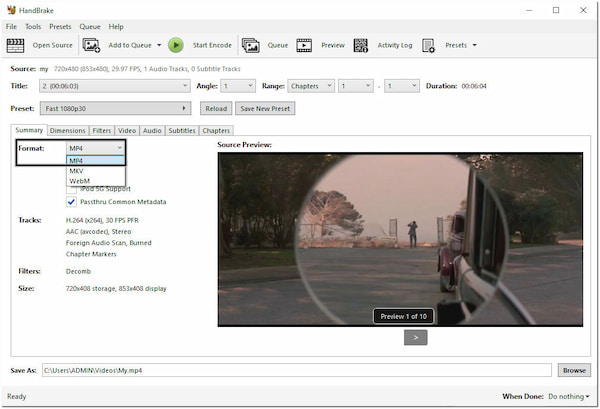This screenshot has height=409, width=600.
Task: Choose MP4 from the Format list
Action: tap(96, 161)
